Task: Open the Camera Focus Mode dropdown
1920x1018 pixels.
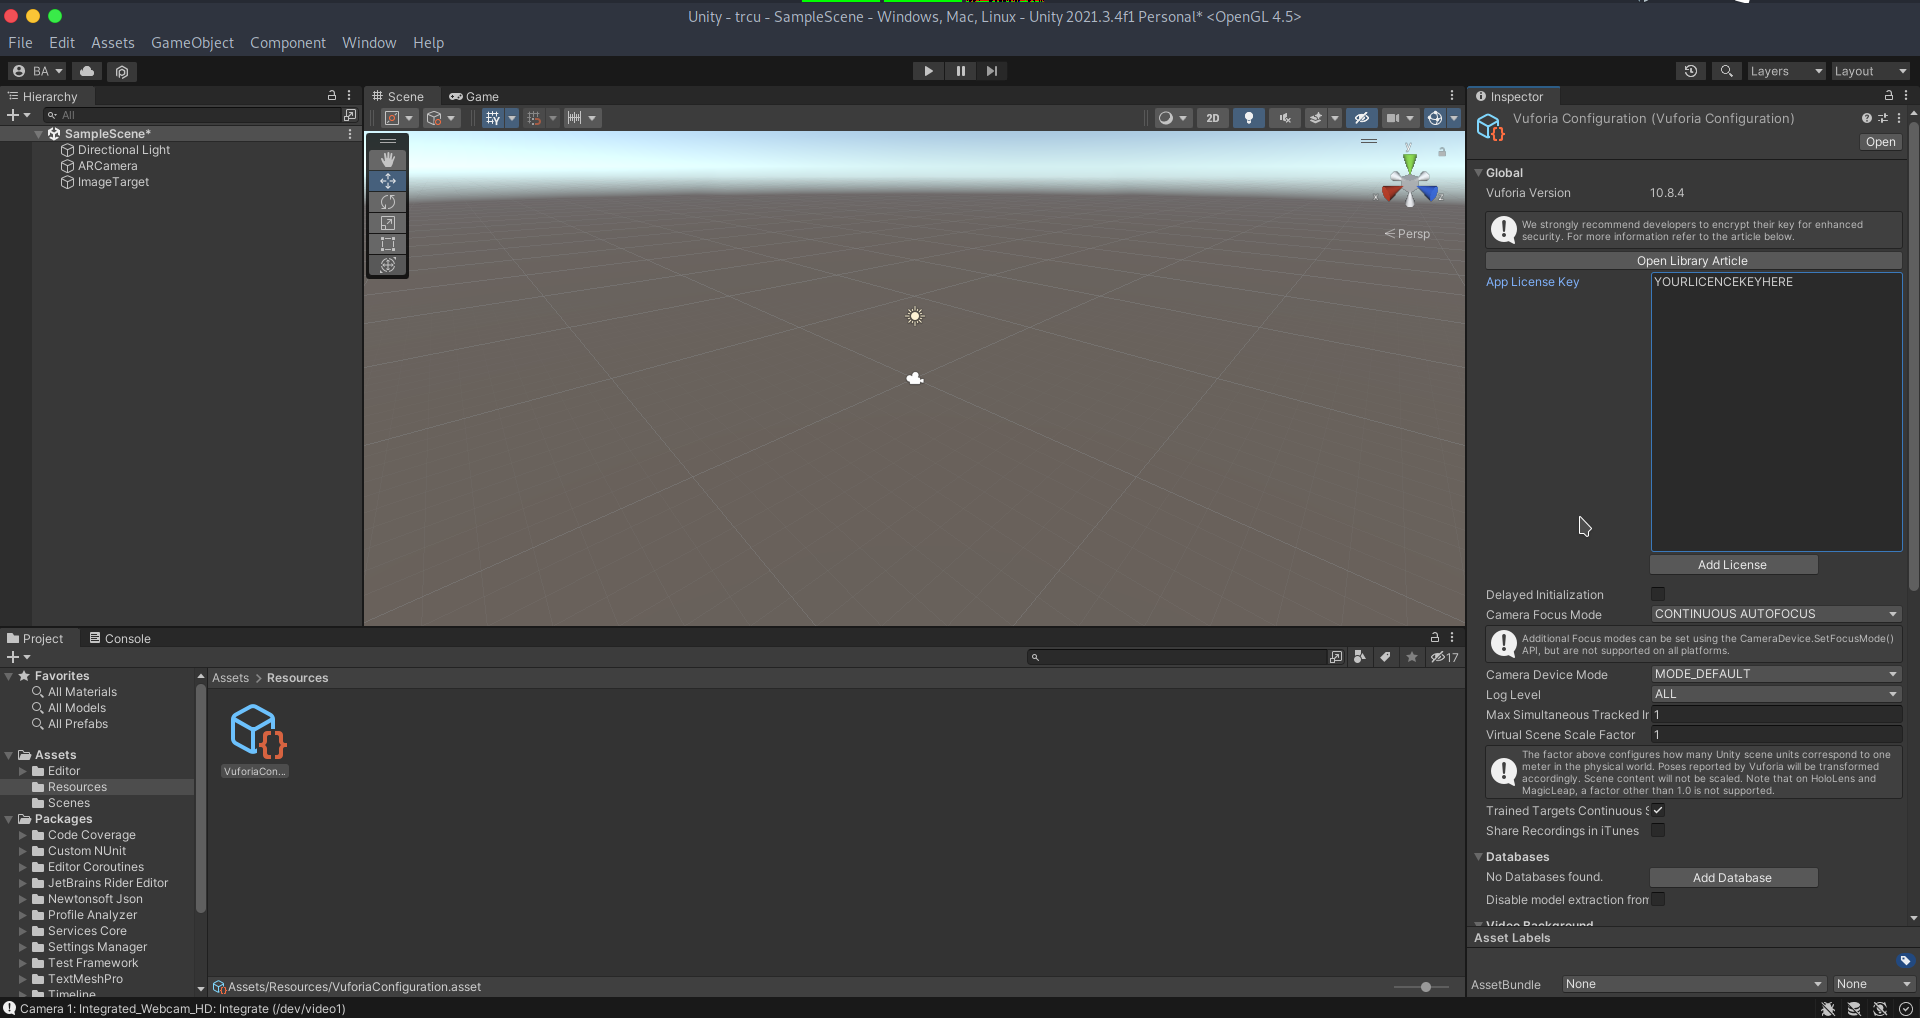Action: coord(1775,613)
